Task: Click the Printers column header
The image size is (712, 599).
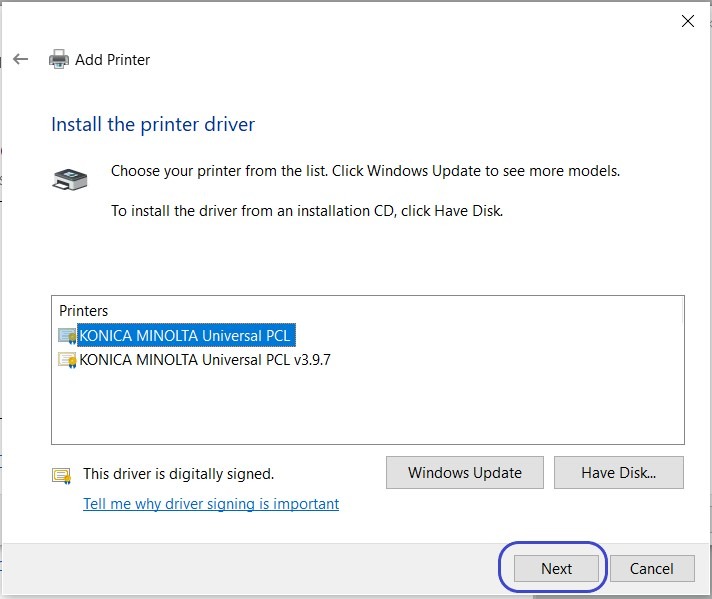Action: point(84,311)
